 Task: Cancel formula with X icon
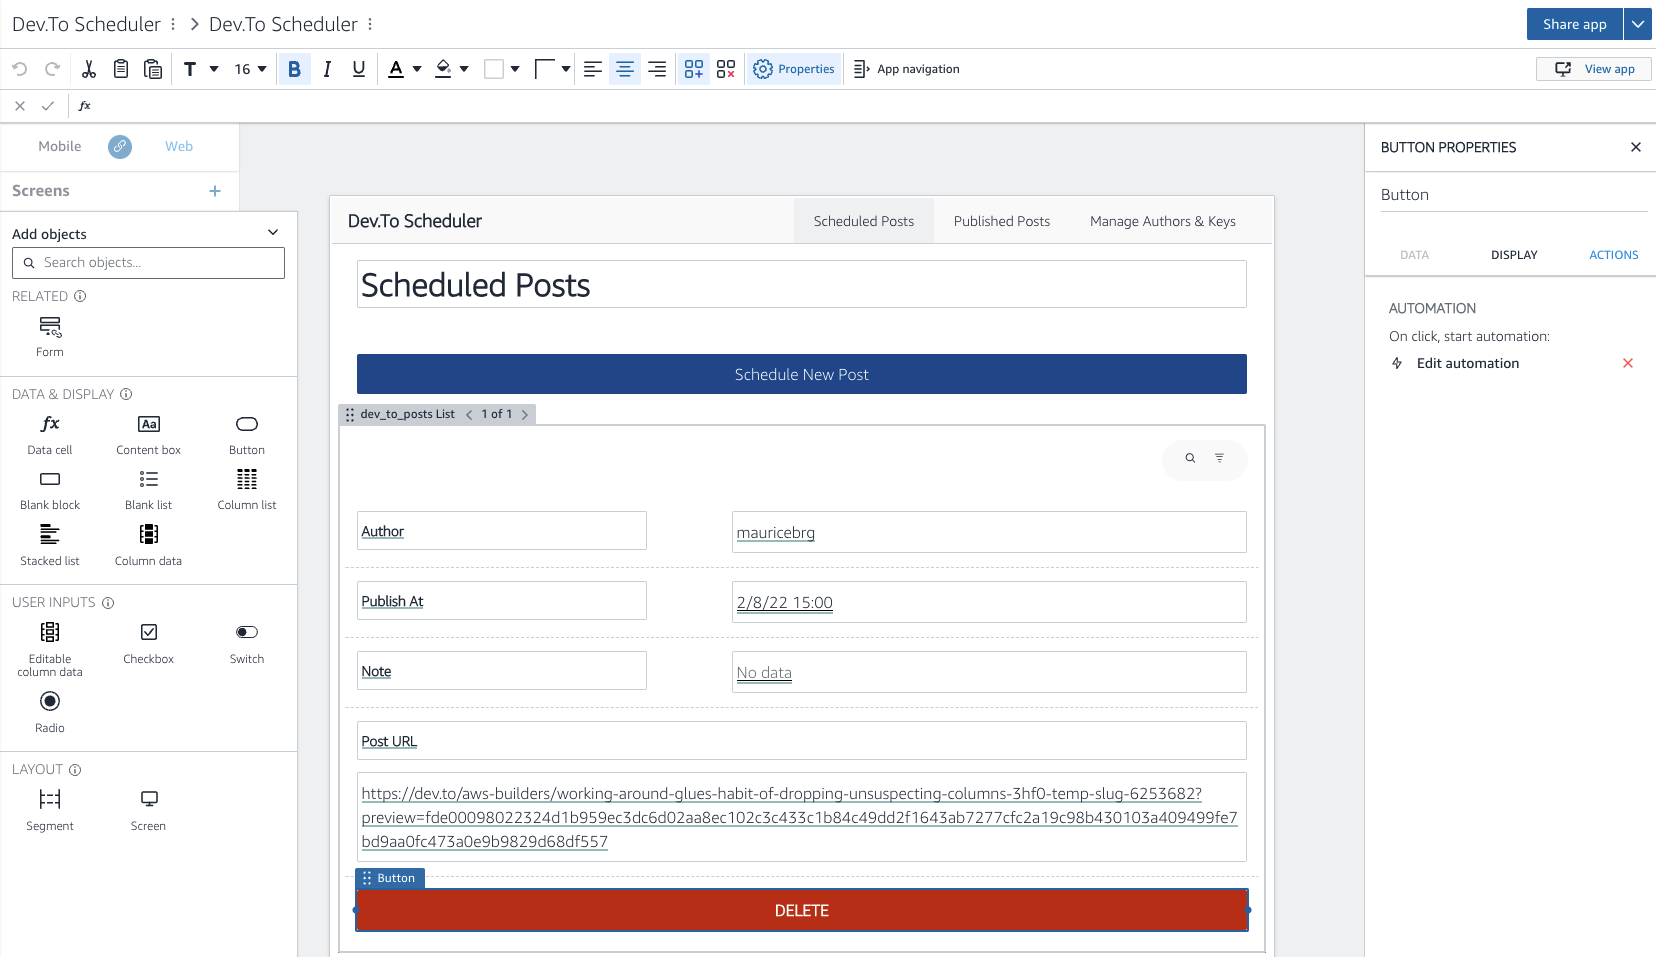click(20, 105)
